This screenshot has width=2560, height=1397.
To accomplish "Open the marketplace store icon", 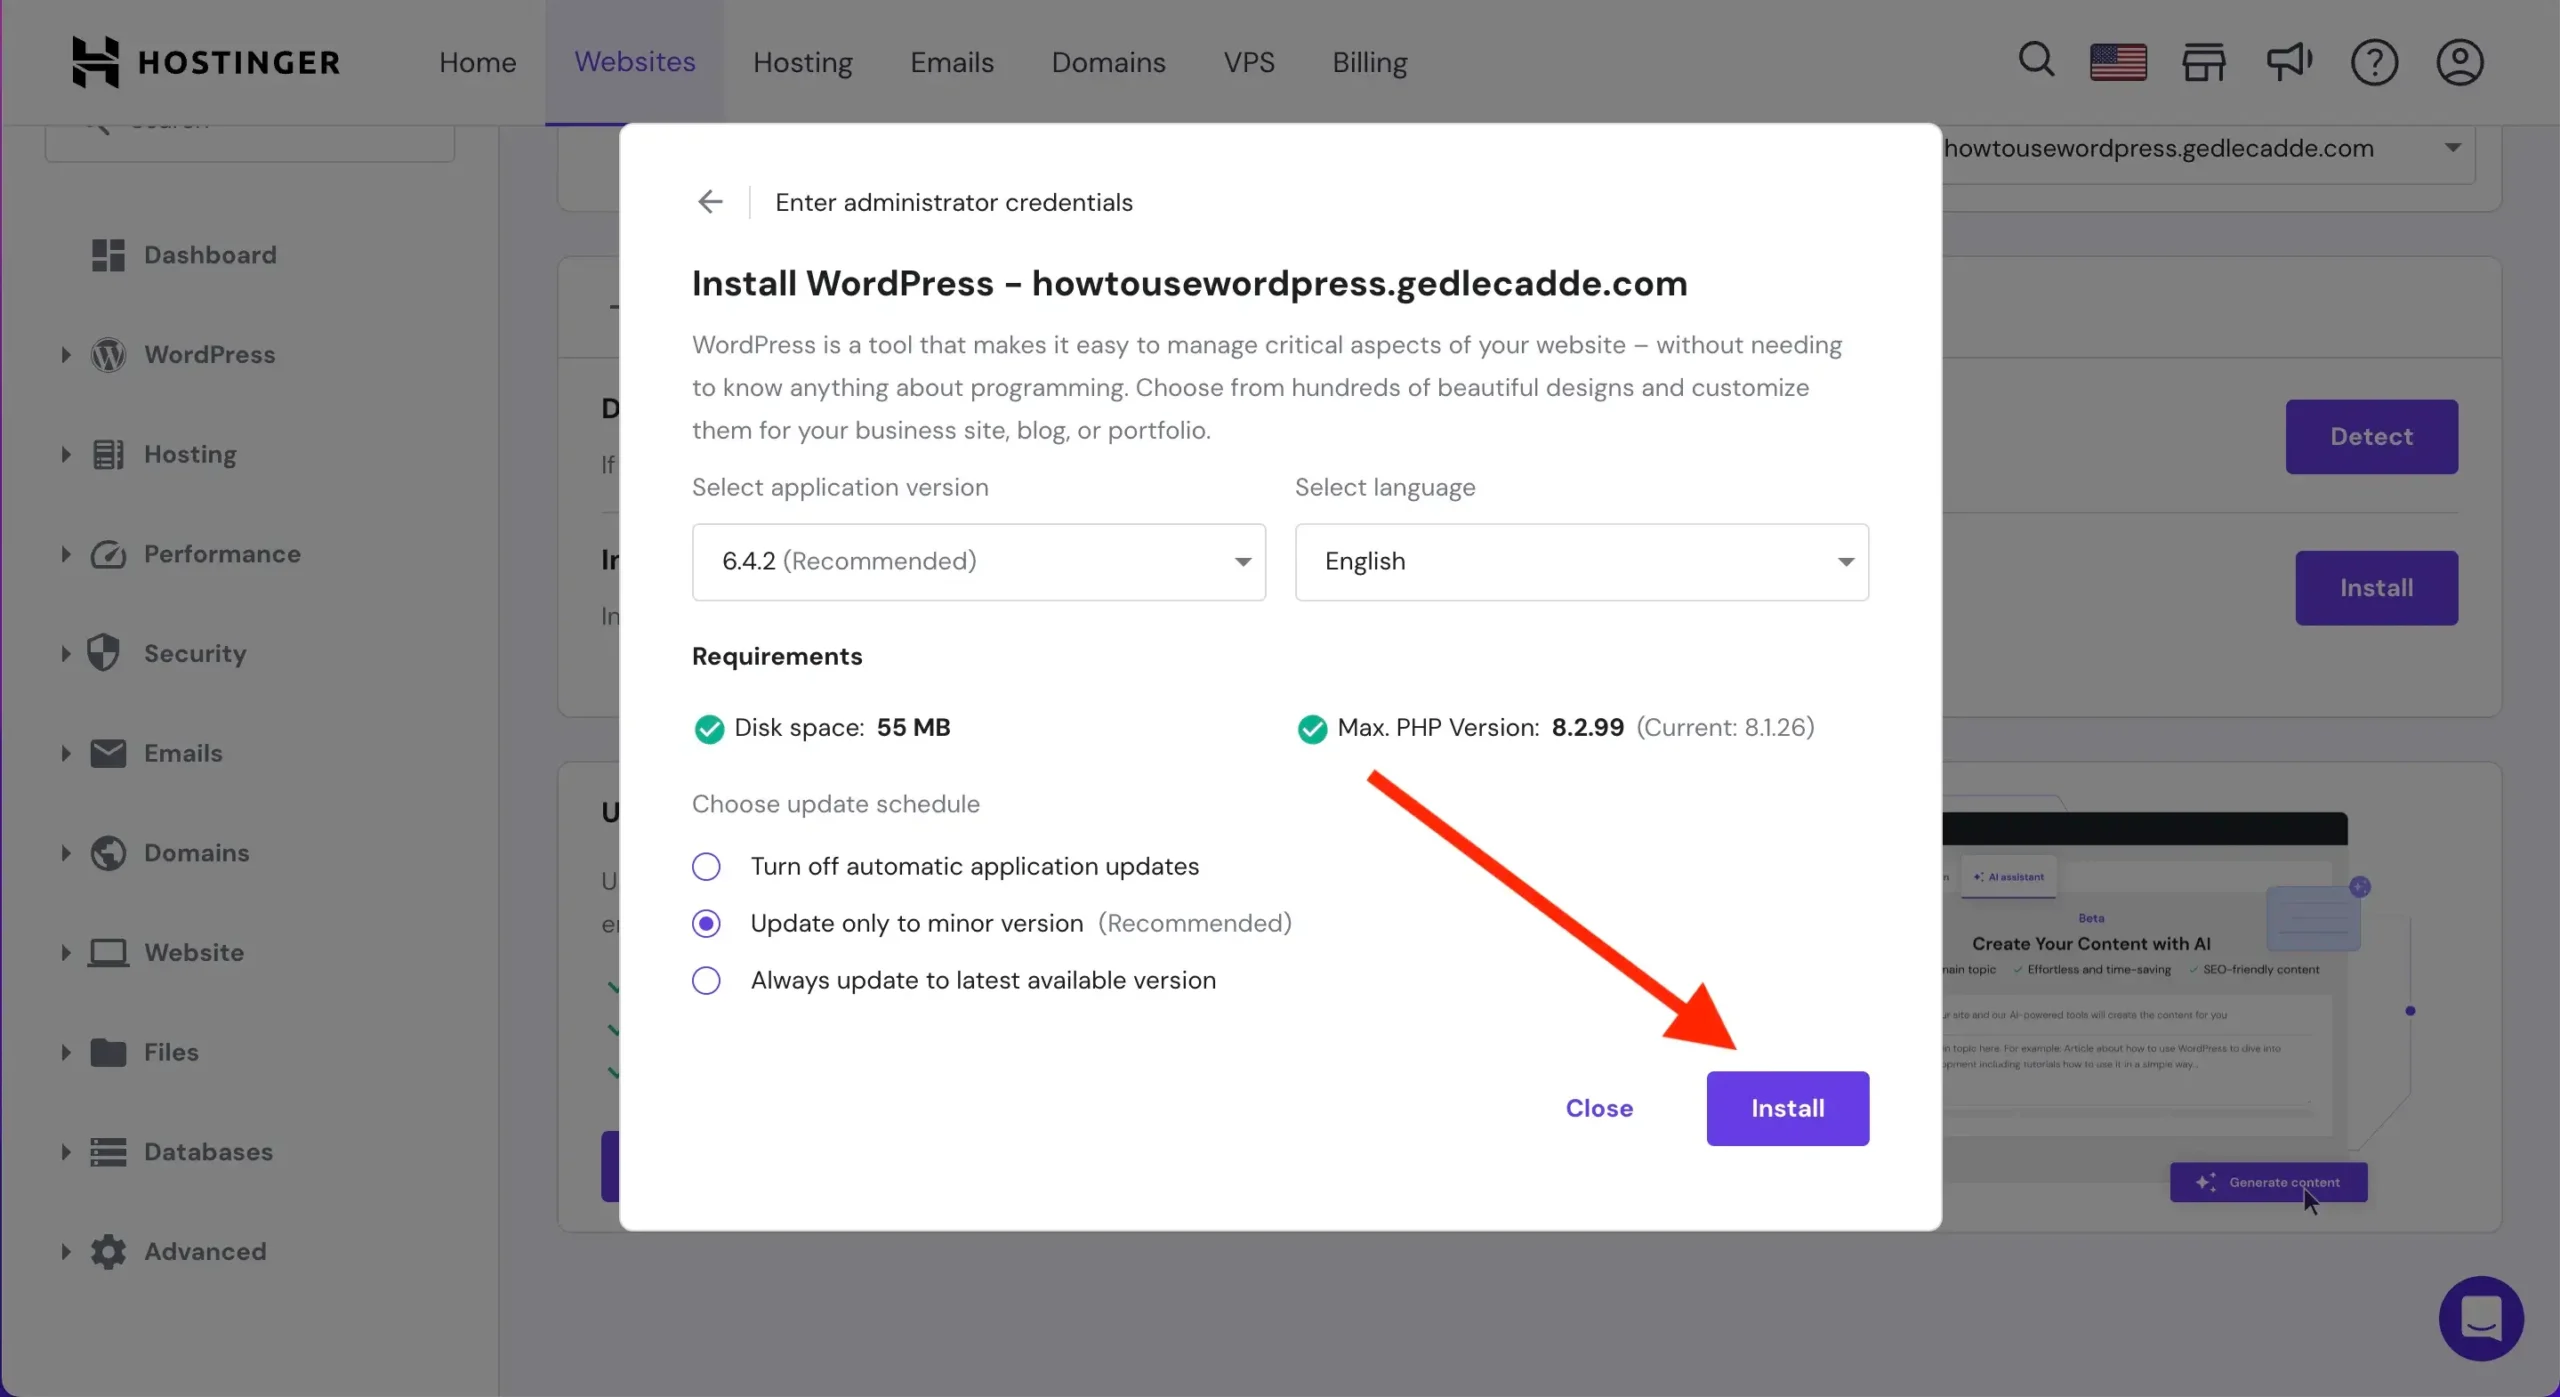I will pos(2203,62).
